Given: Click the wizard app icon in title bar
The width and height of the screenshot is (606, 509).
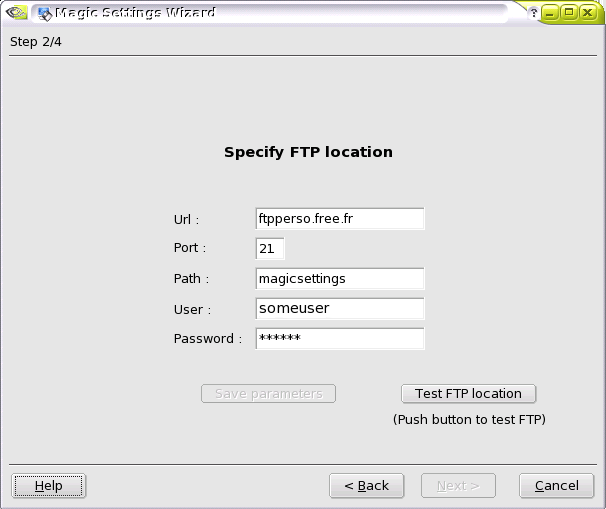Looking at the screenshot, I should point(45,14).
